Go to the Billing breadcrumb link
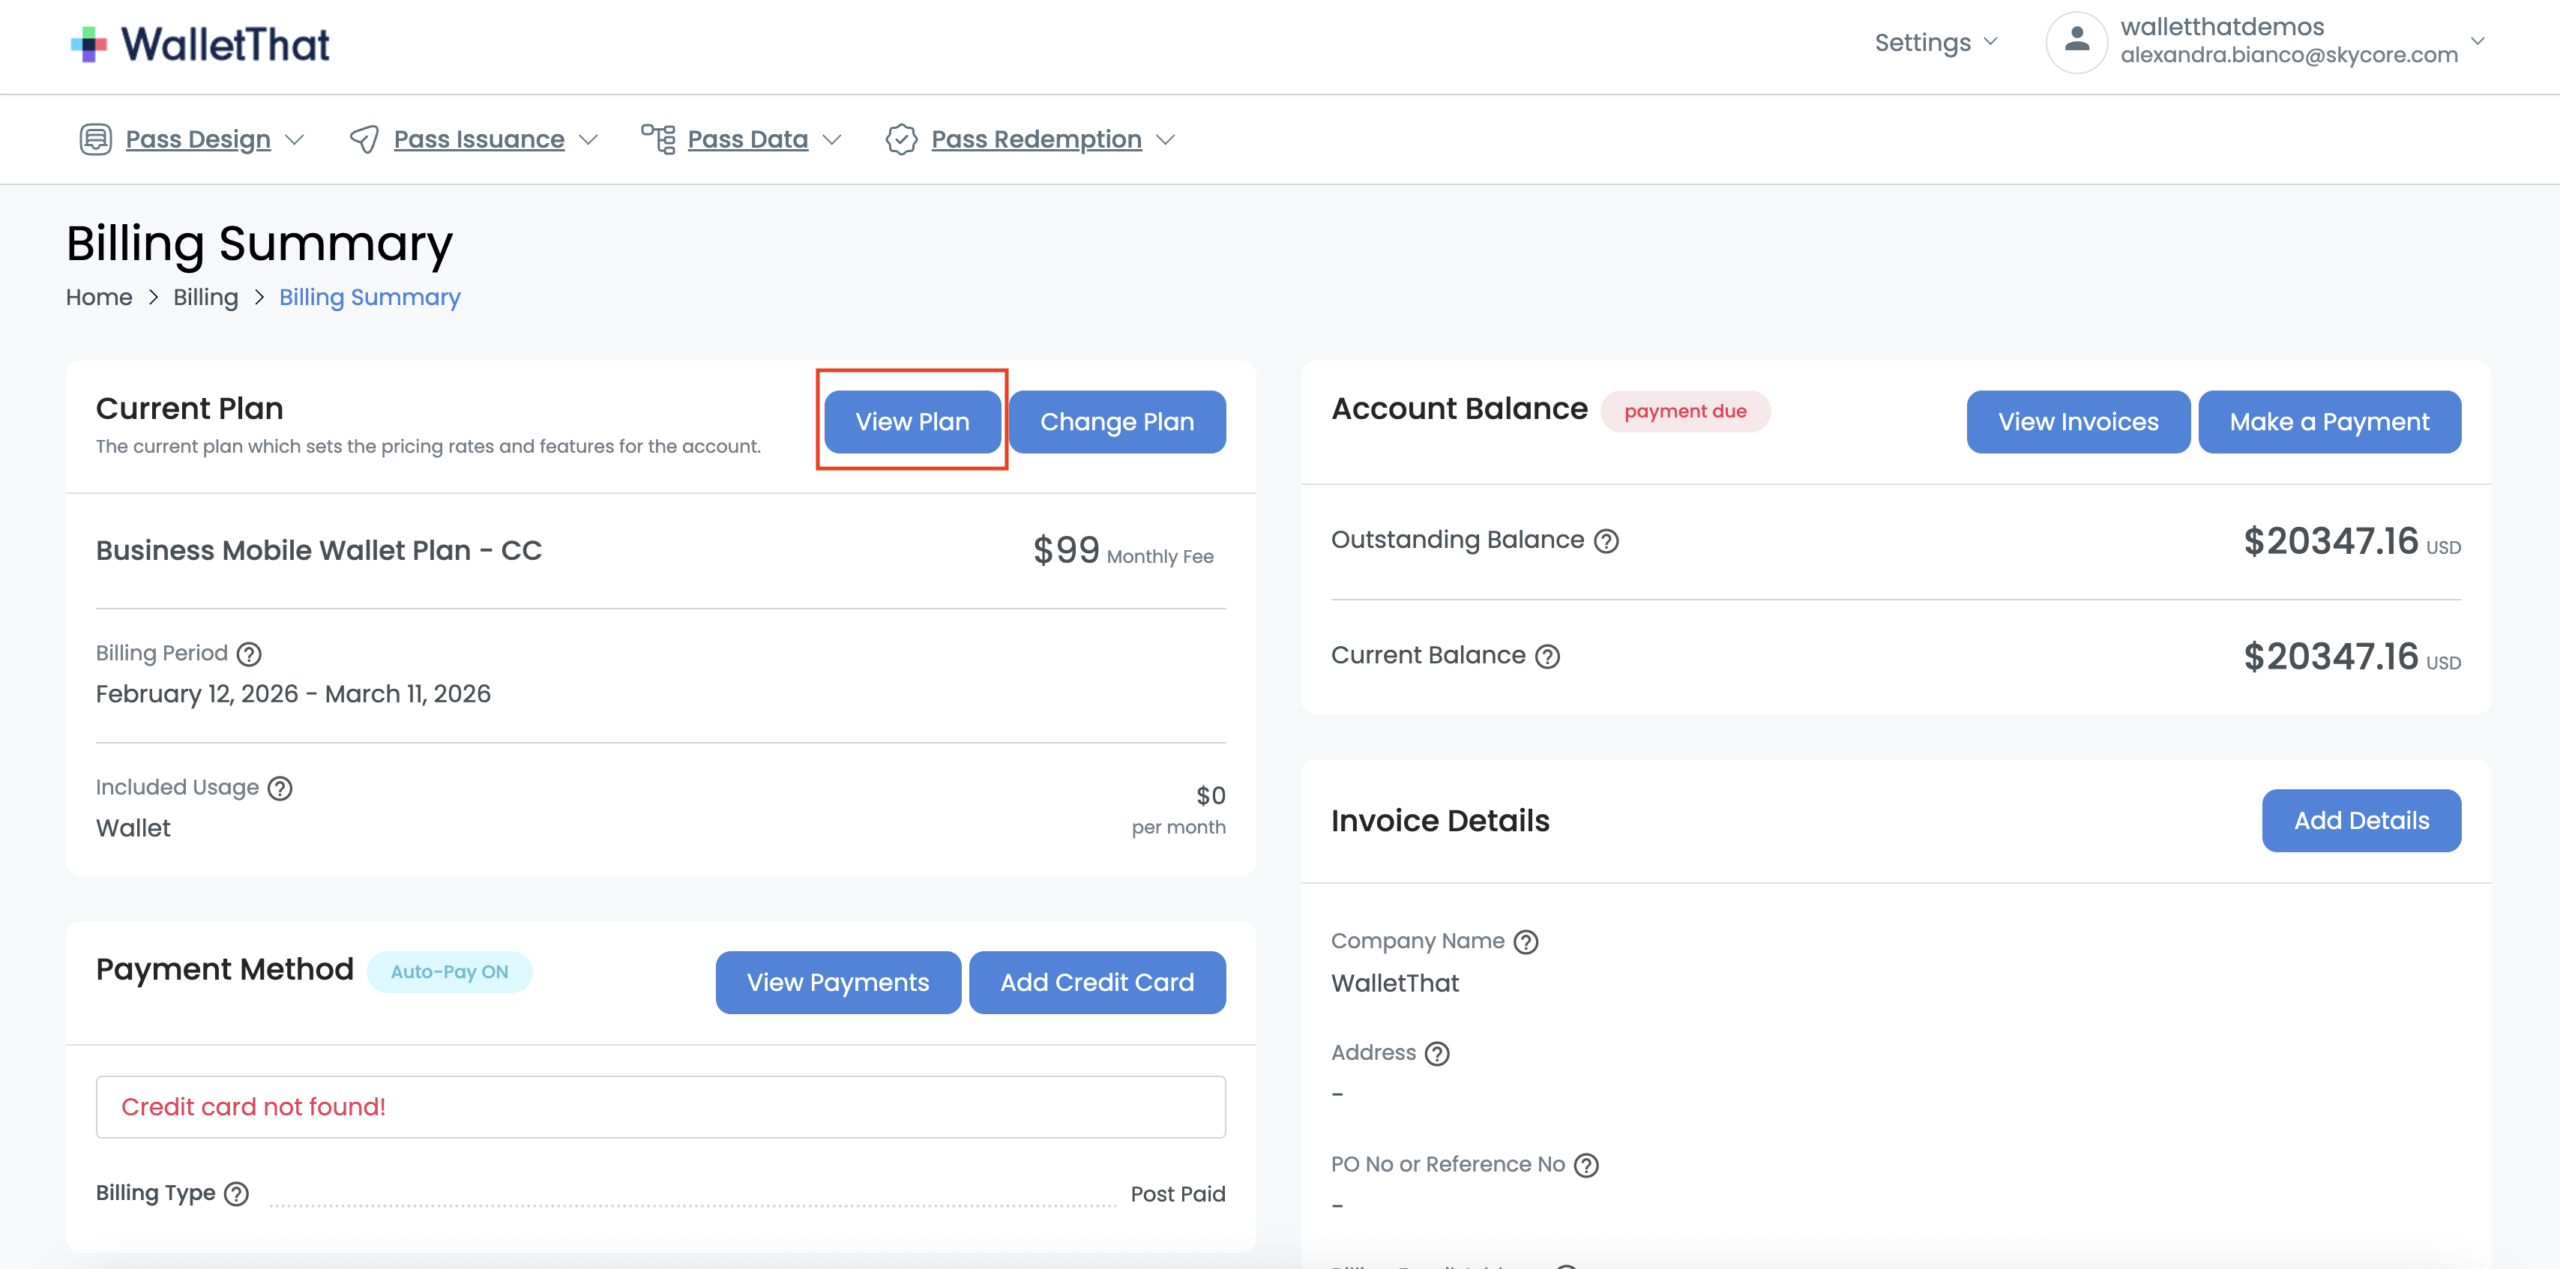The height and width of the screenshot is (1269, 2560). point(205,297)
